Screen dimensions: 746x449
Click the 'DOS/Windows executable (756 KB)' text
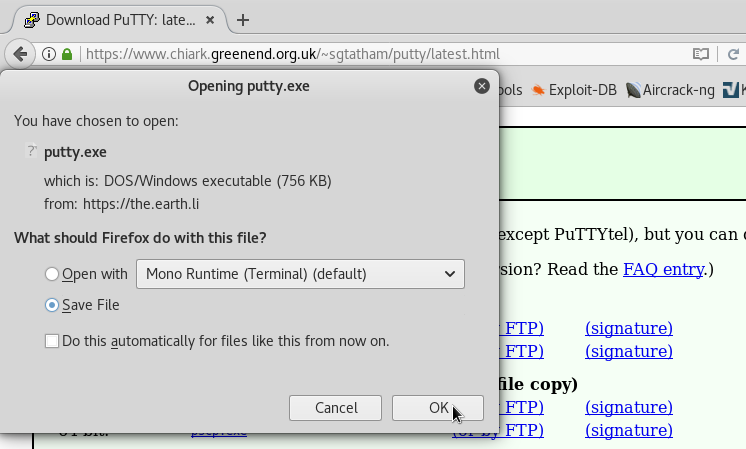pos(217,181)
